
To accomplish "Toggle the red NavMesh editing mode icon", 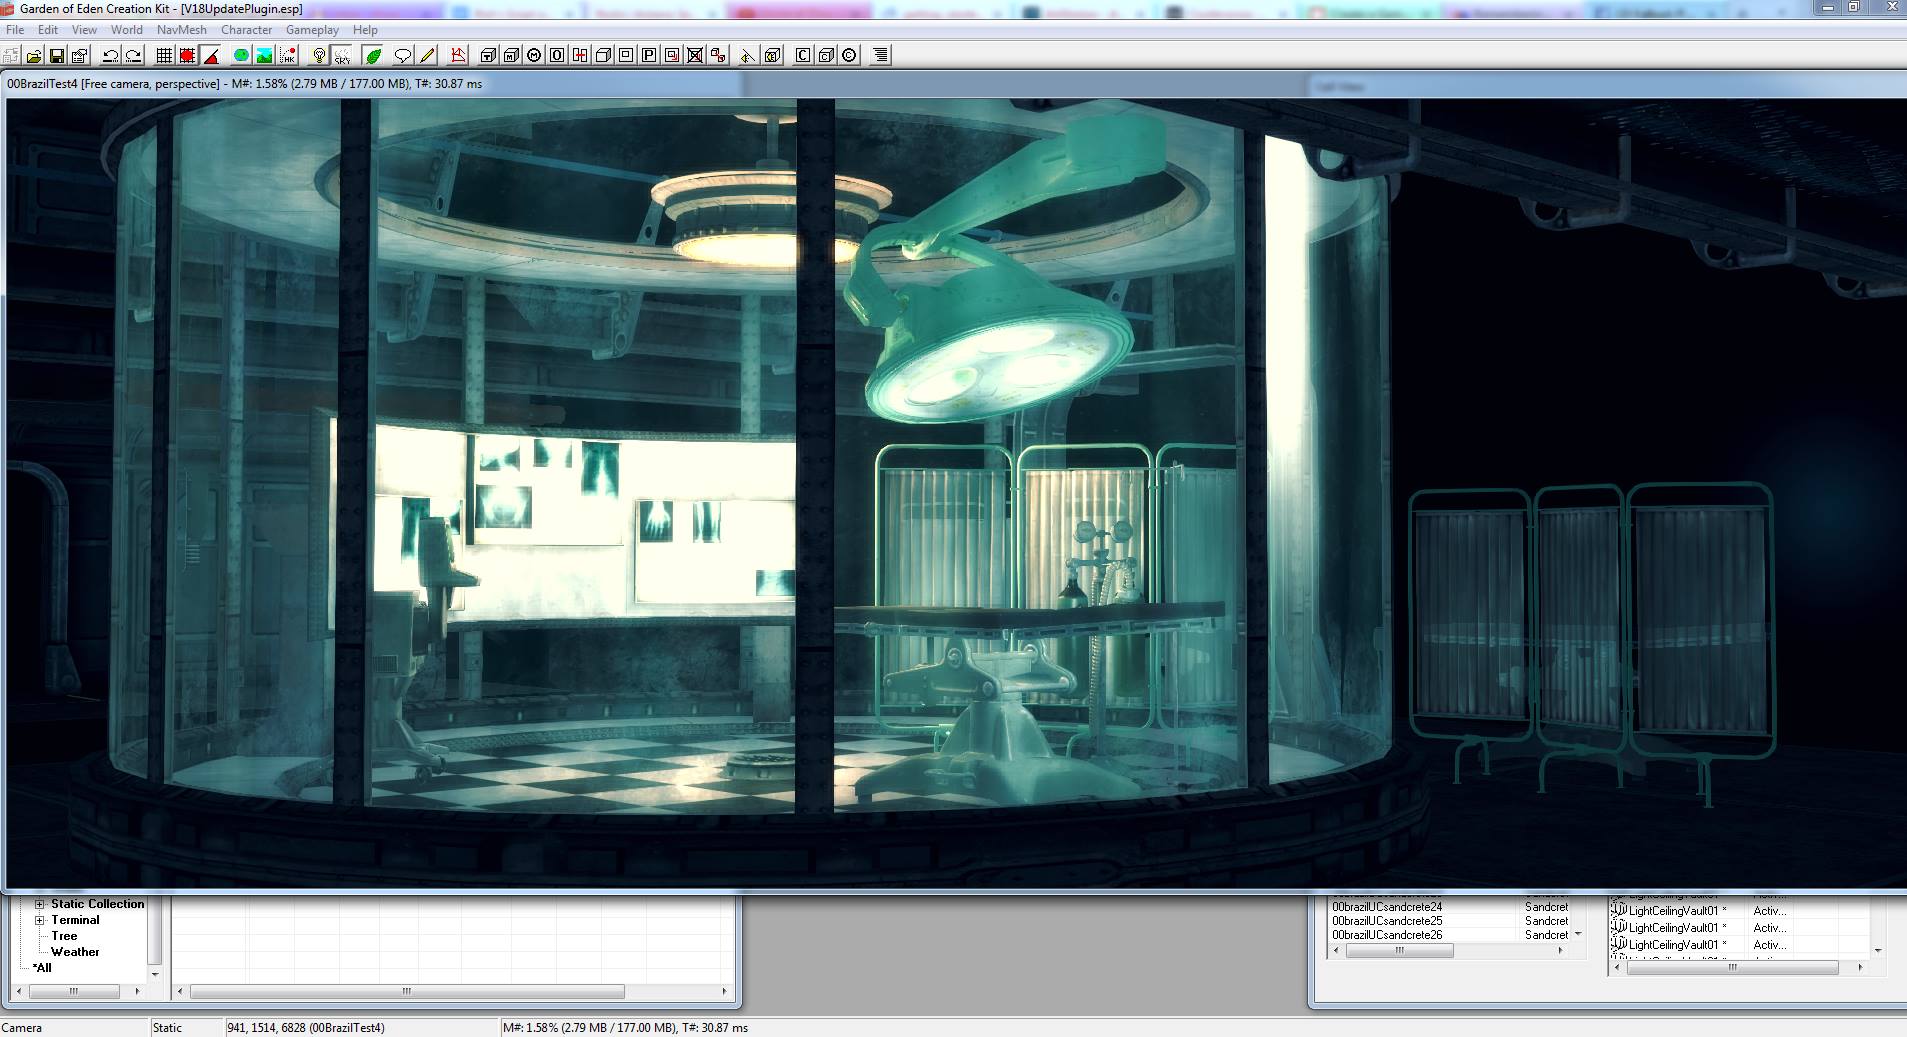I will [x=458, y=55].
